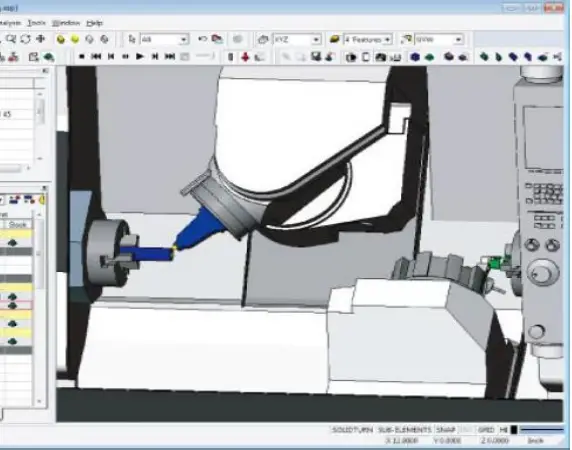
Task: Click the selection arrow icon
Action: [132, 39]
